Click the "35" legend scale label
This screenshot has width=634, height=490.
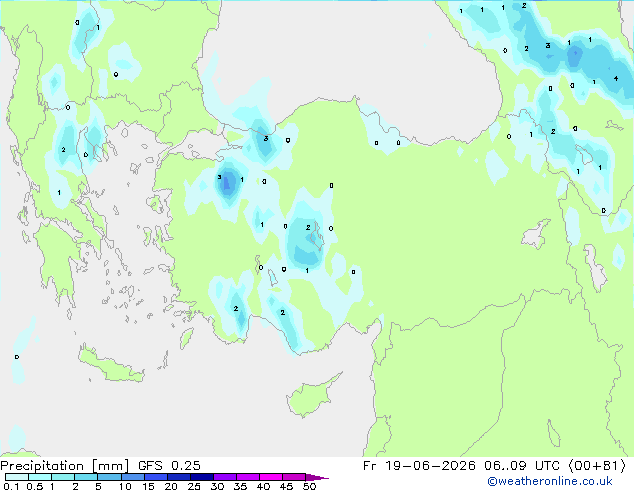(240, 486)
